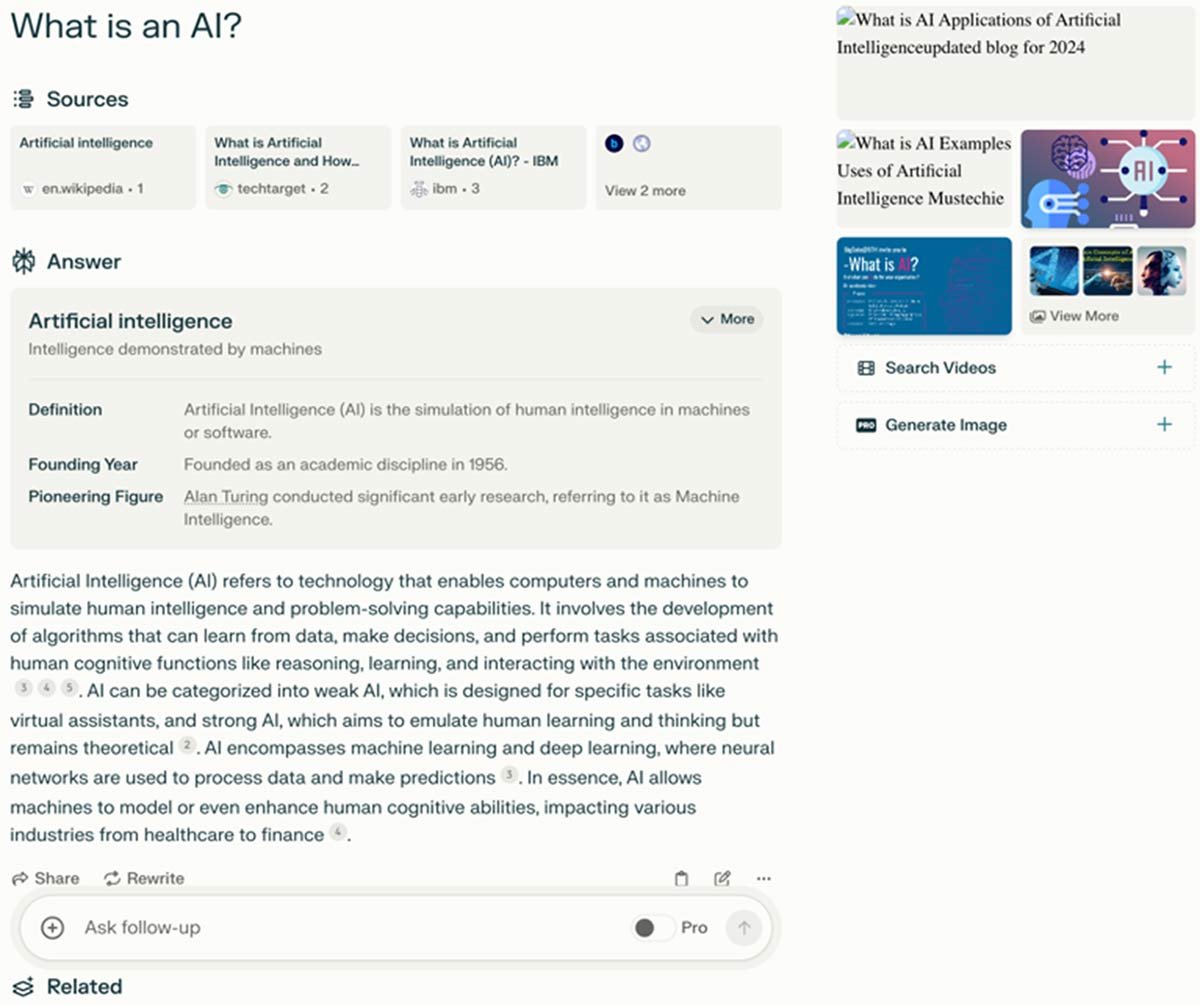Click the View 2 more sources card

688,167
